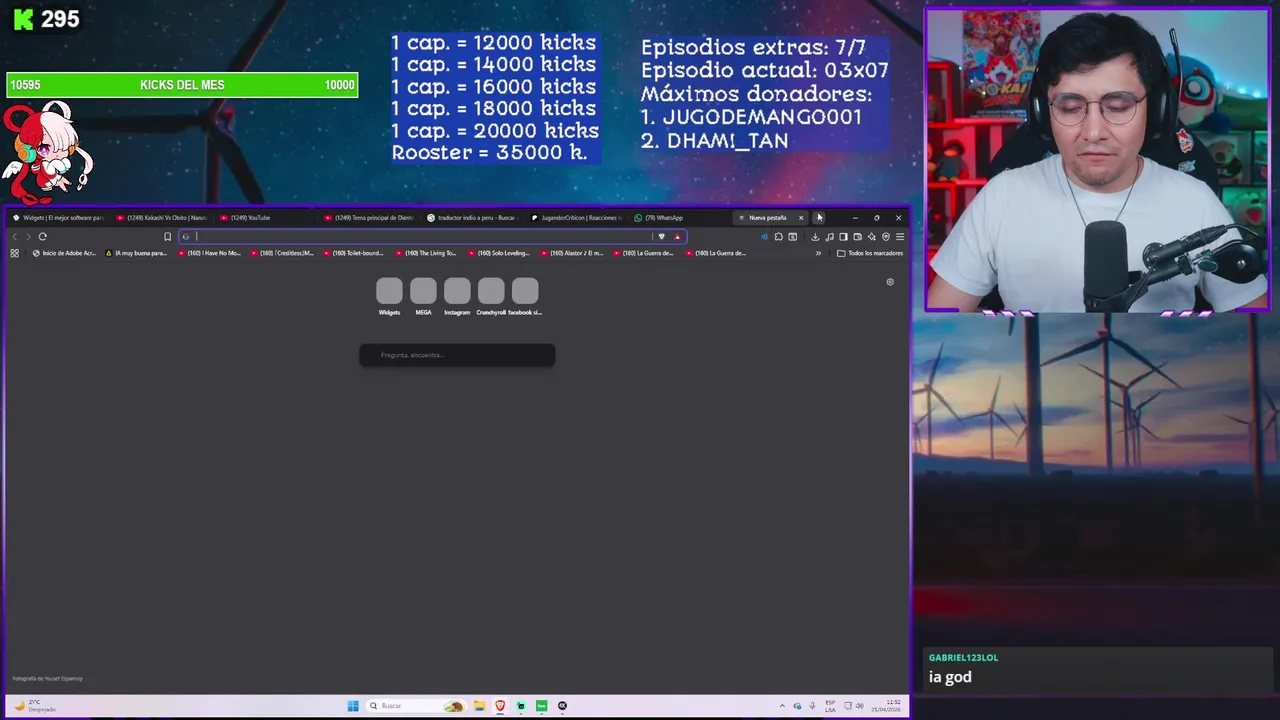Open the bookmarks bar apps grid icon
The height and width of the screenshot is (720, 1280).
[14, 253]
